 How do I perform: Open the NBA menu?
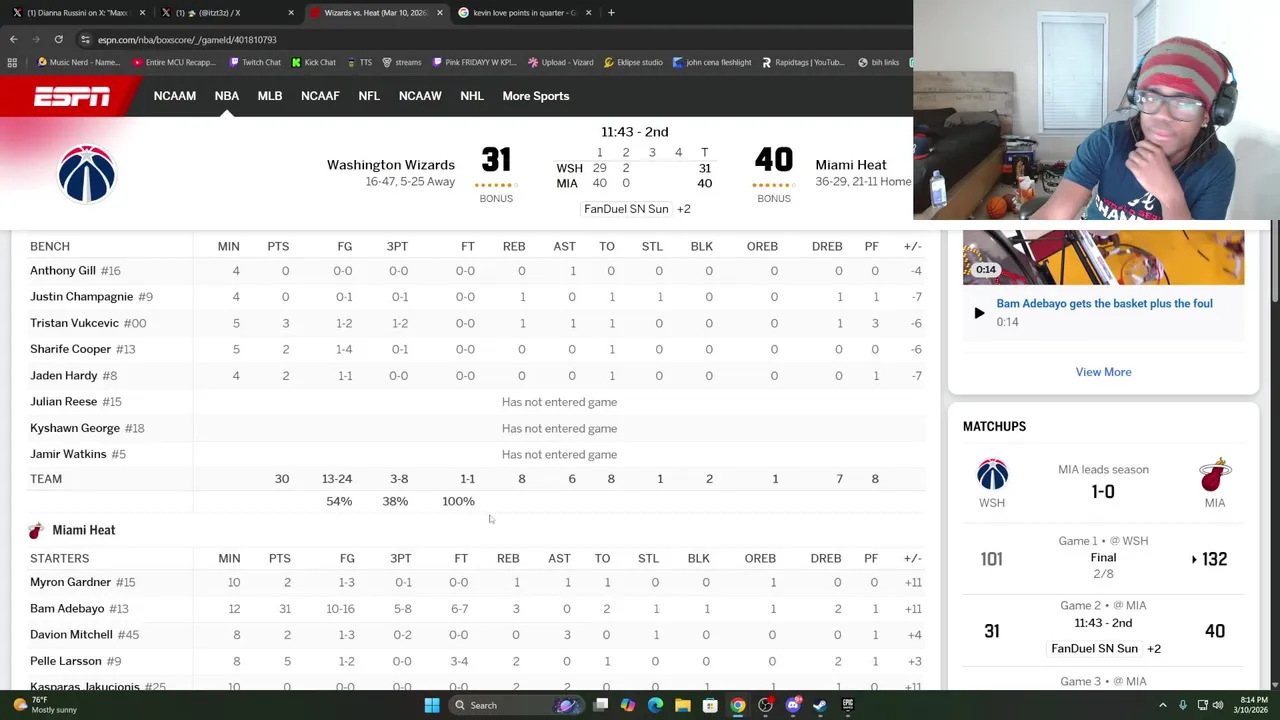coord(227,96)
